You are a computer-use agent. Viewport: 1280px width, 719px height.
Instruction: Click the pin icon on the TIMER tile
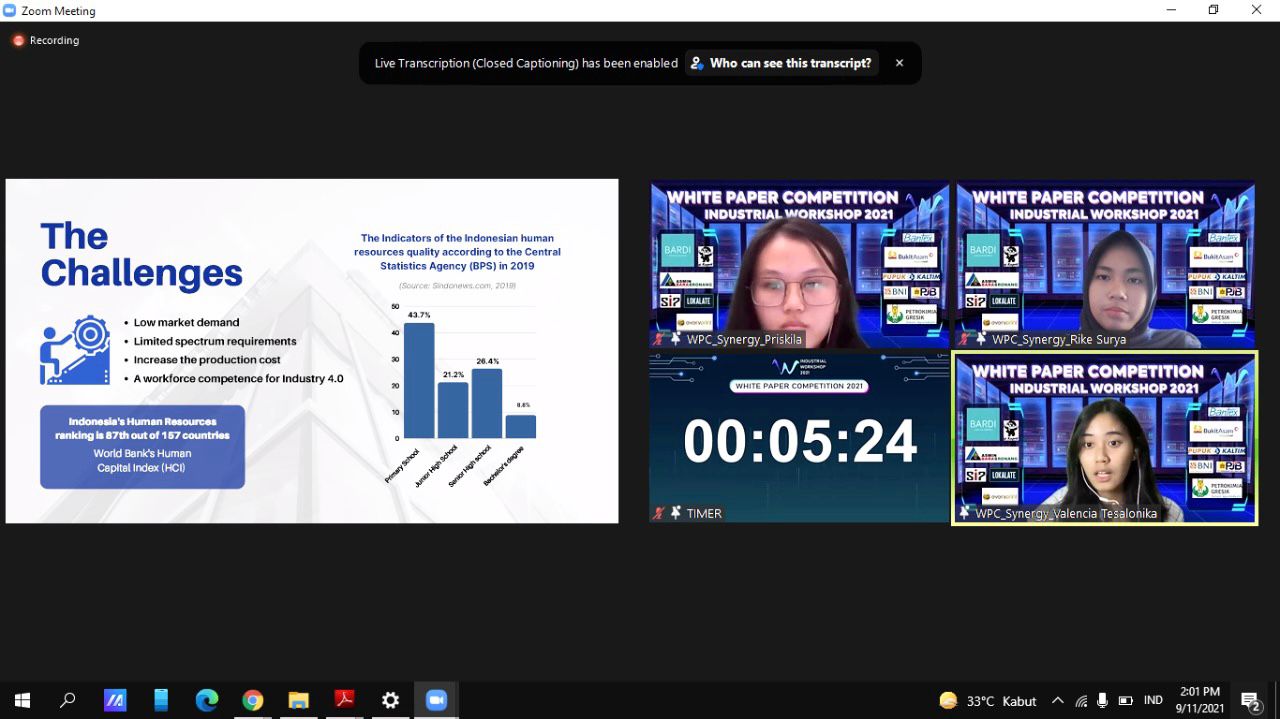tap(676, 513)
